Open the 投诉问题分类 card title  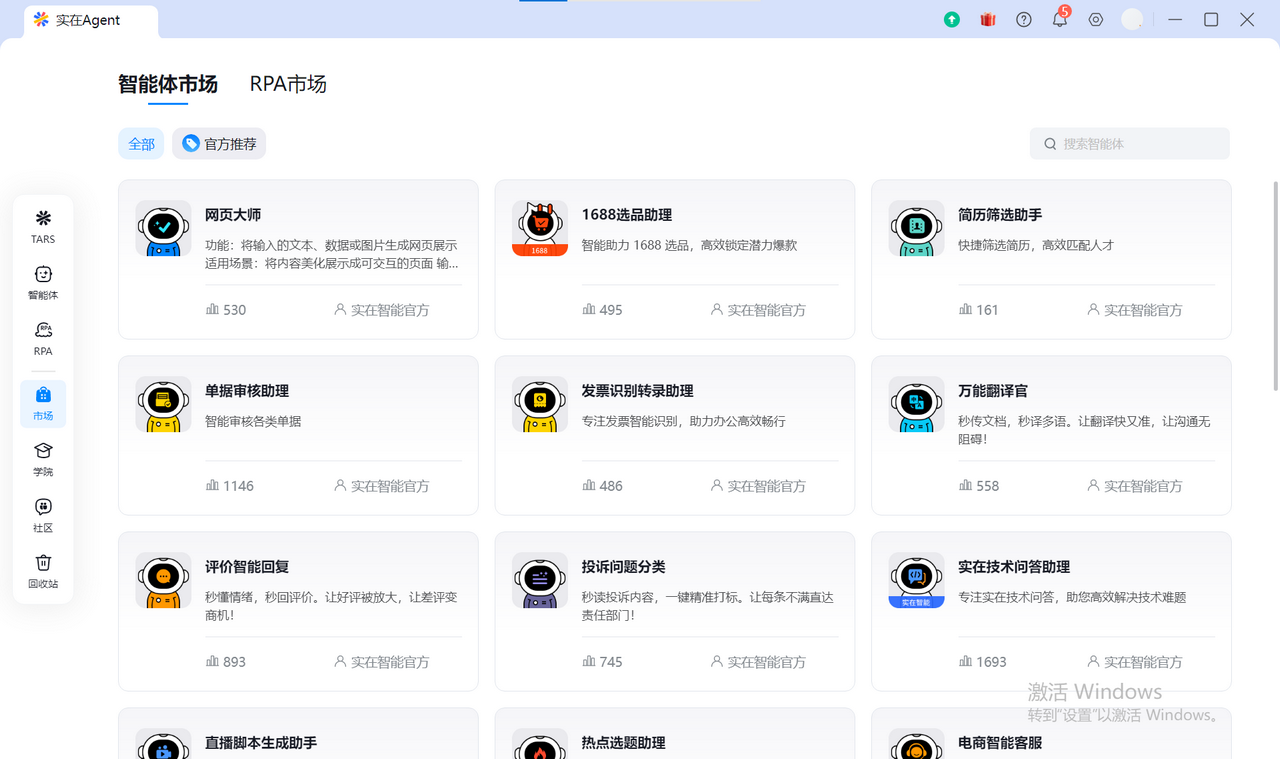point(624,567)
